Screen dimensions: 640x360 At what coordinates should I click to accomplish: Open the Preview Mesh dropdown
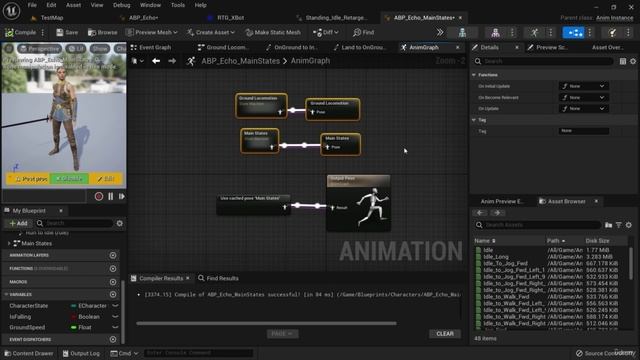click(x=152, y=32)
